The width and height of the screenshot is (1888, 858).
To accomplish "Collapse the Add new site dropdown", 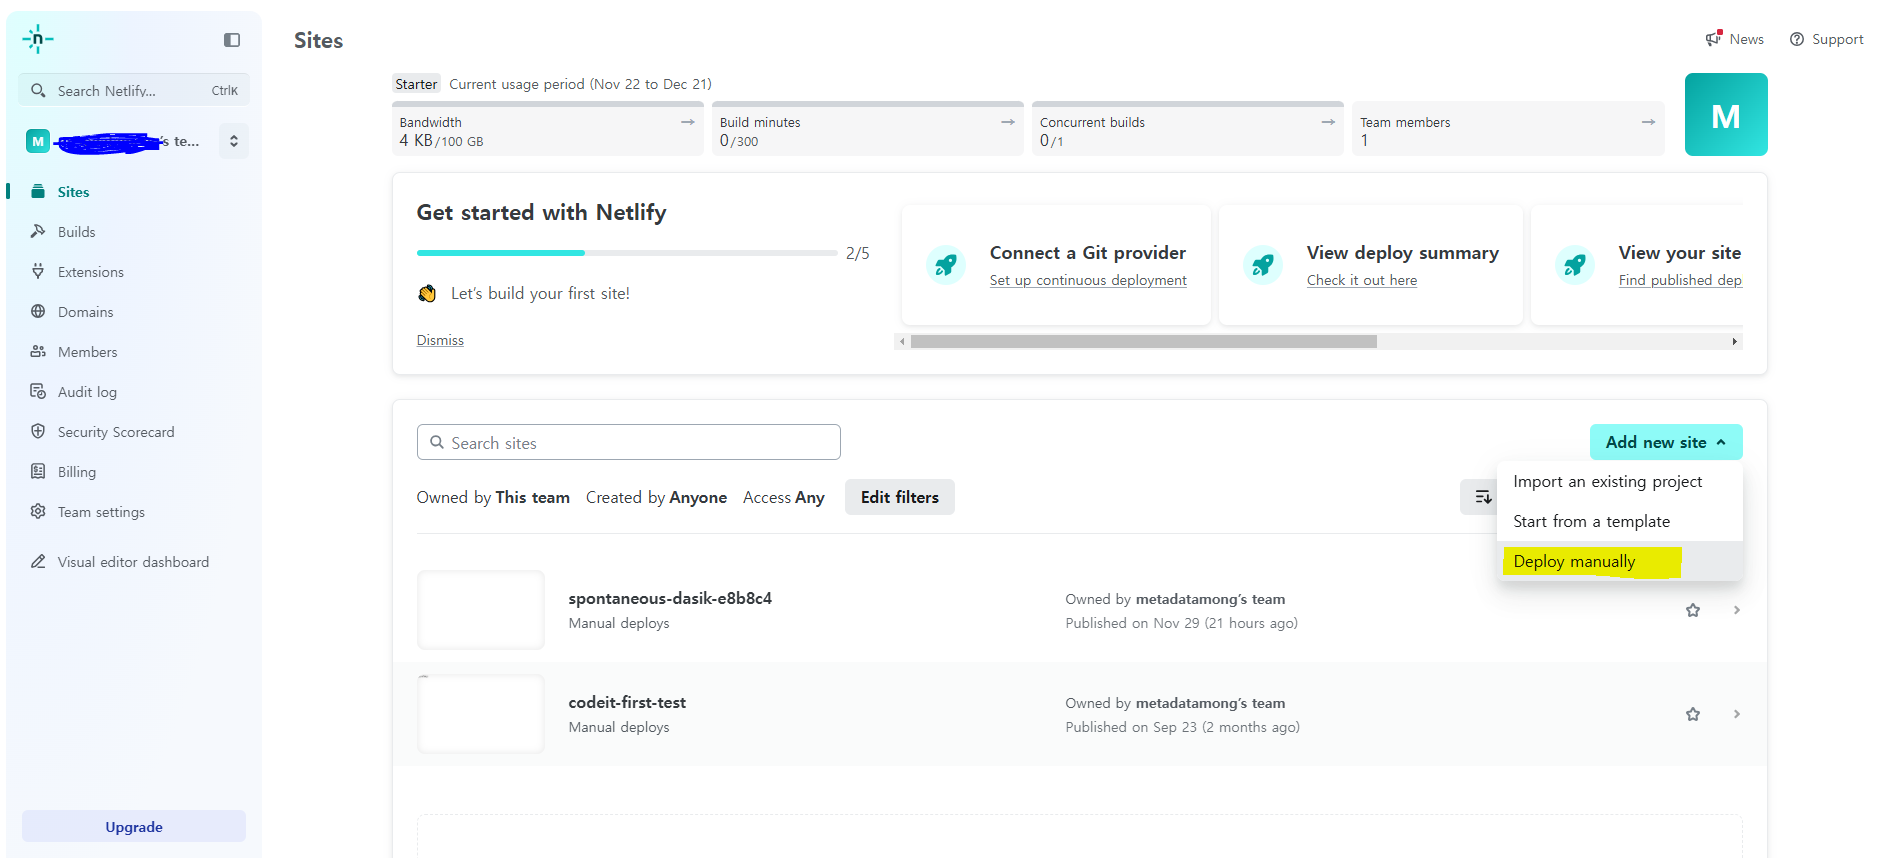I will 1666,442.
